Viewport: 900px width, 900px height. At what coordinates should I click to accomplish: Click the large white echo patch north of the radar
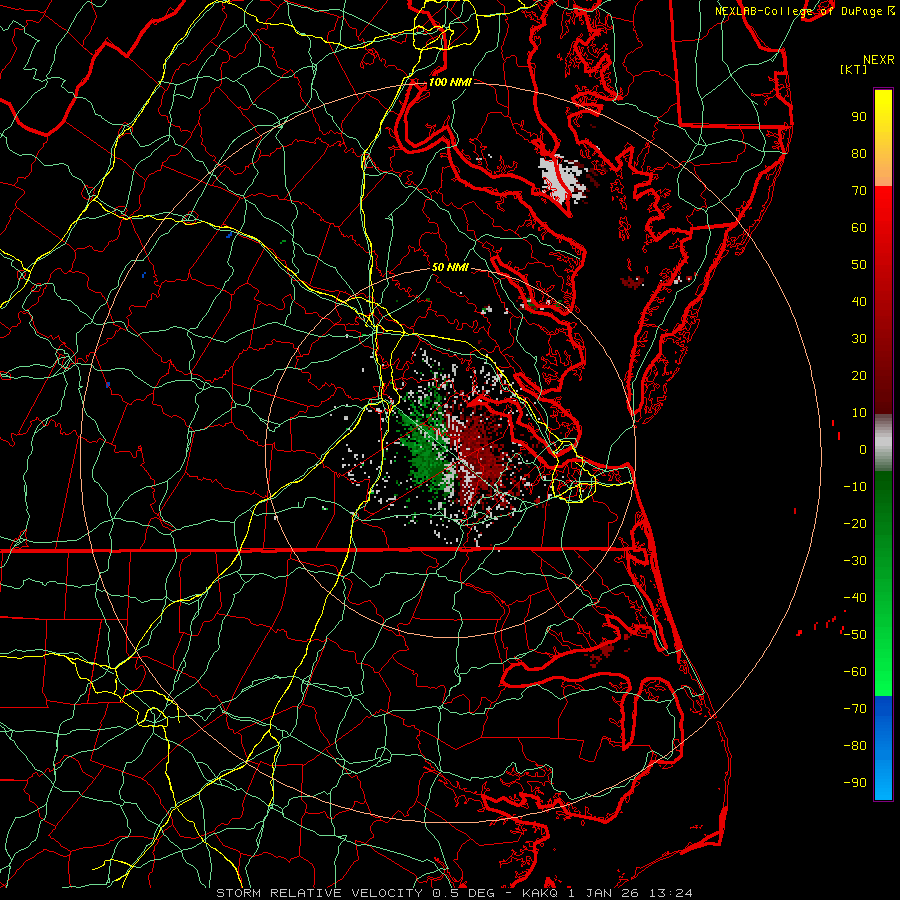click(560, 181)
